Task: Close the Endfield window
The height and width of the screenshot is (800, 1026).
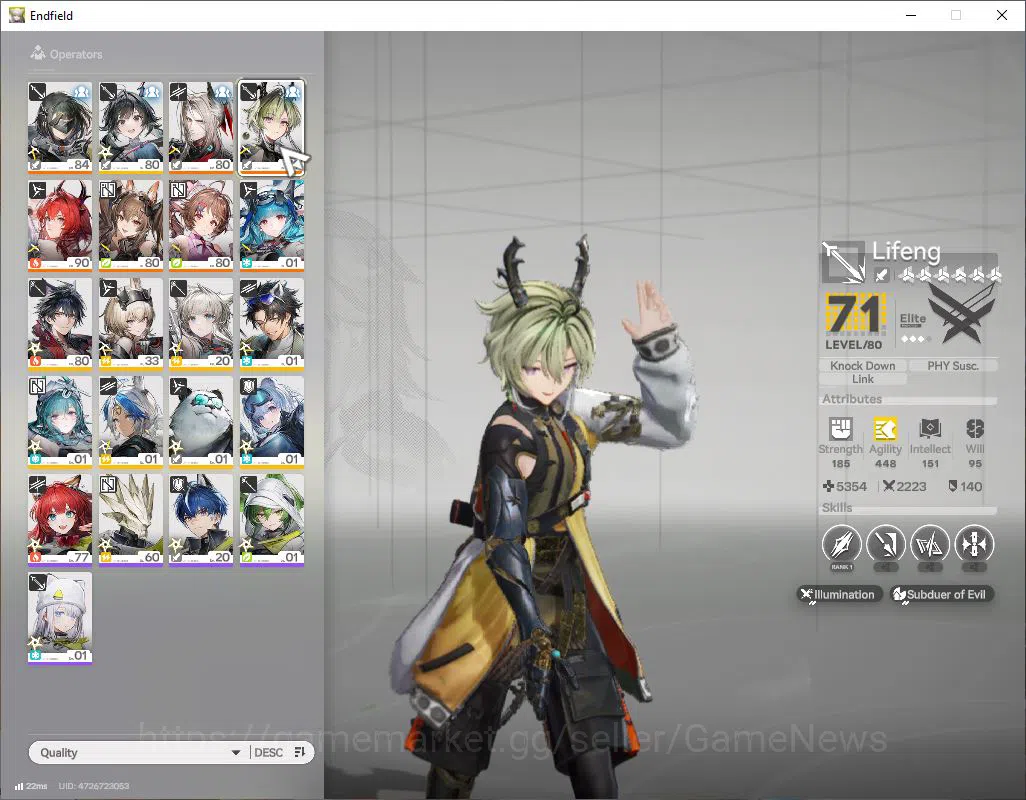Action: (x=1002, y=15)
